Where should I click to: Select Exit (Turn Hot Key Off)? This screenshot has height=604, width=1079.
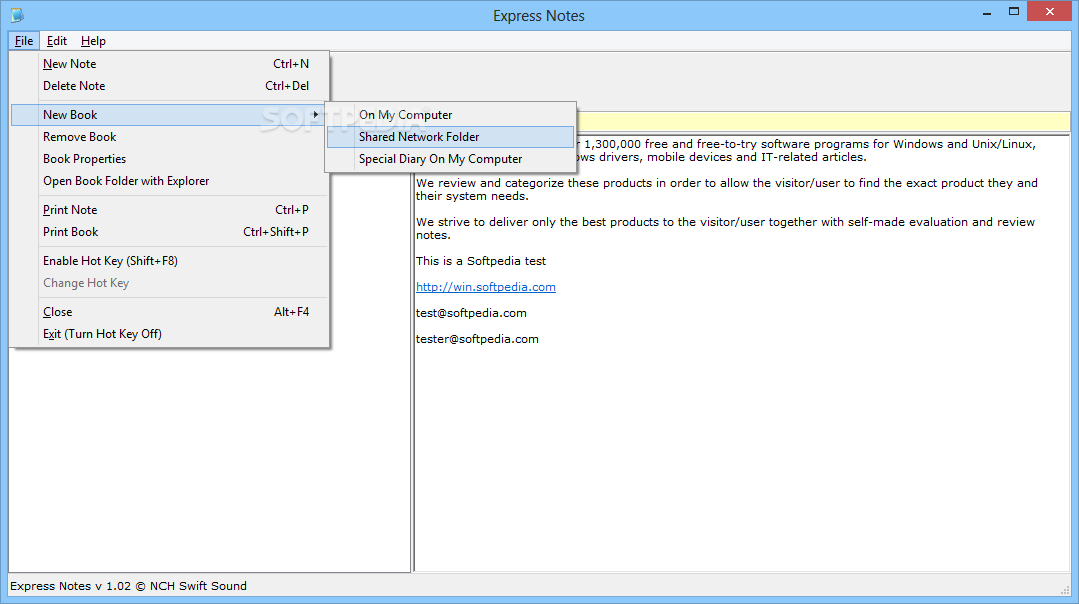[x=170, y=334]
